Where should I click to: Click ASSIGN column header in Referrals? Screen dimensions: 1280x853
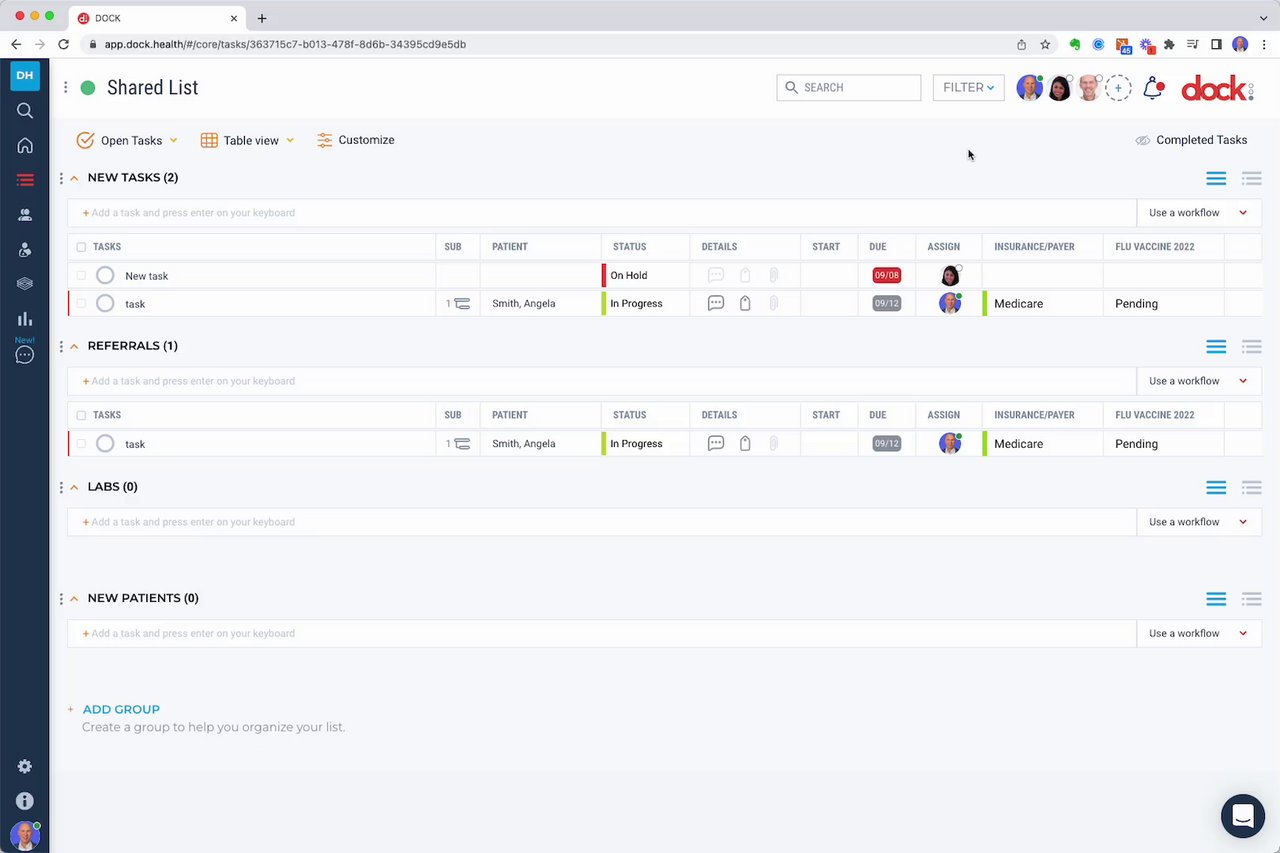(943, 415)
